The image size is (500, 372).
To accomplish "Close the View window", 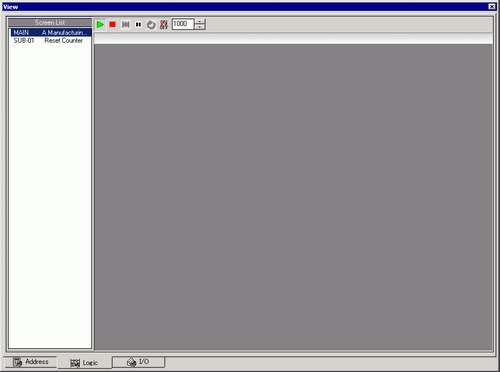I will point(492,6).
